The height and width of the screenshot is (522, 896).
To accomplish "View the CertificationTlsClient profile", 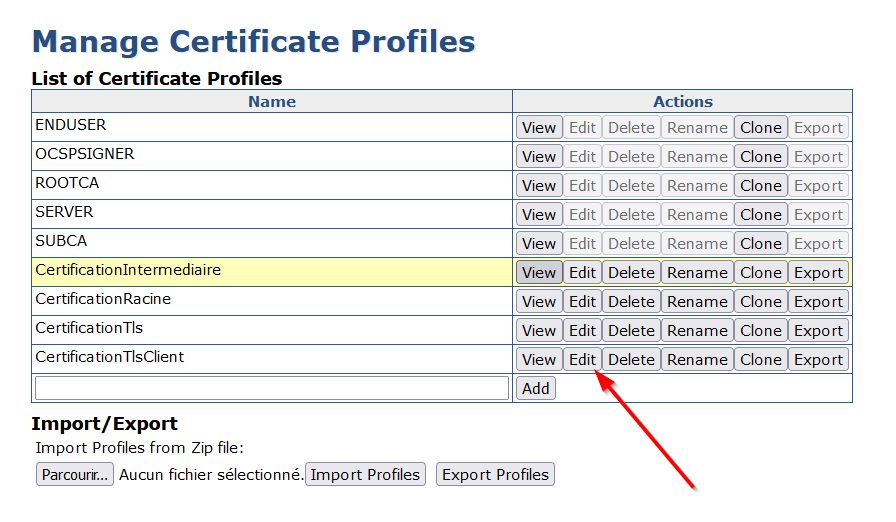I will coord(539,359).
